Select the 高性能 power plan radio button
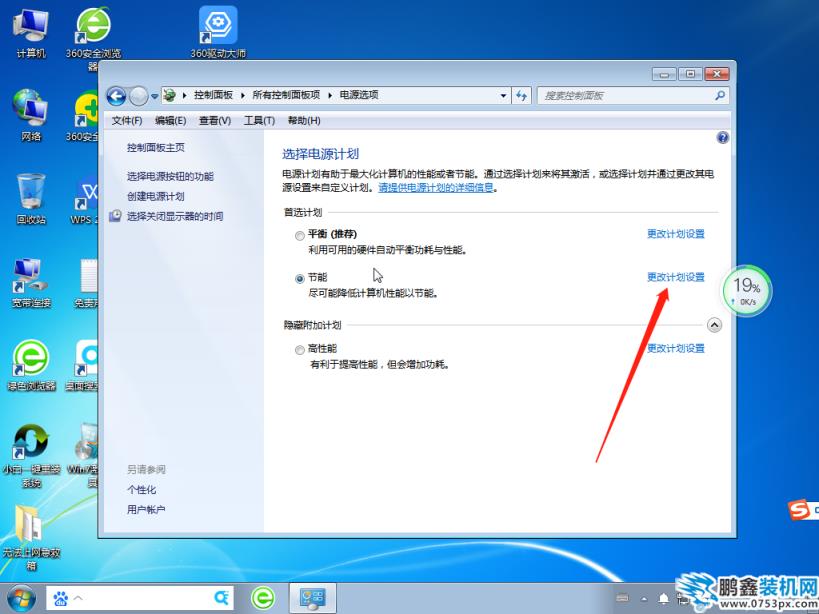819x614 pixels. (x=299, y=350)
